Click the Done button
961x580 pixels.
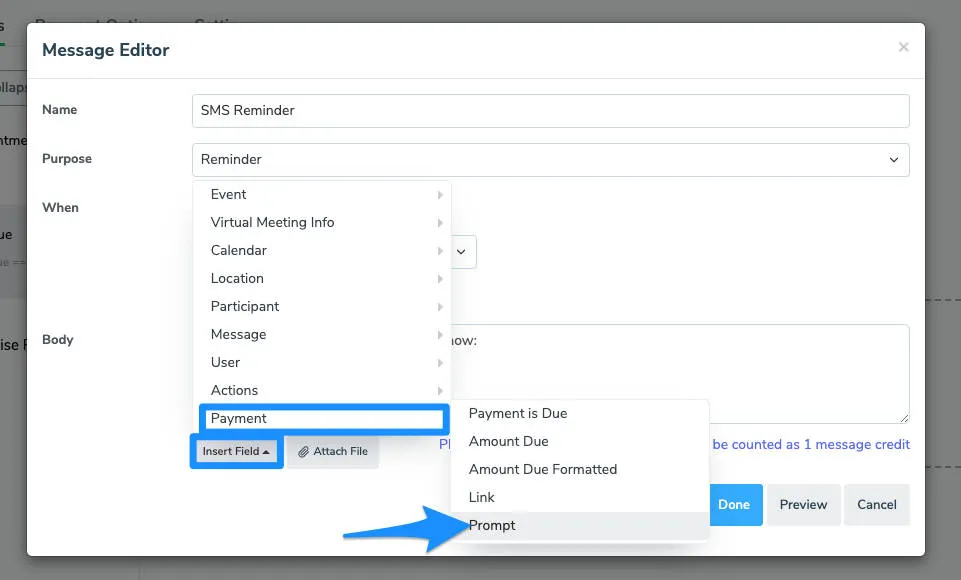click(735, 505)
